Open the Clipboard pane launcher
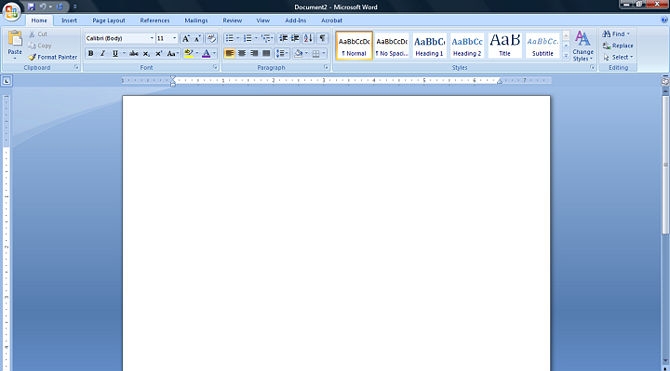 coord(76,68)
